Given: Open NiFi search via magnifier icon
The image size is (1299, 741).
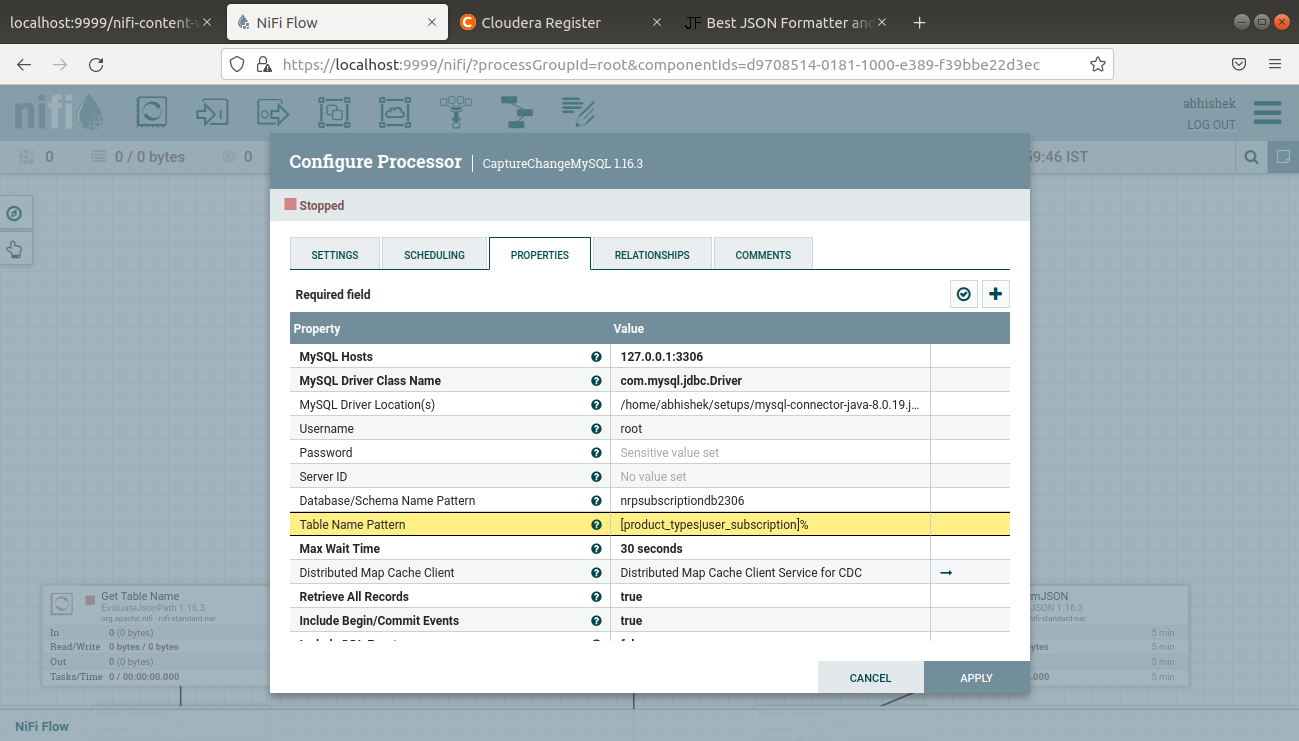Looking at the screenshot, I should [x=1252, y=157].
